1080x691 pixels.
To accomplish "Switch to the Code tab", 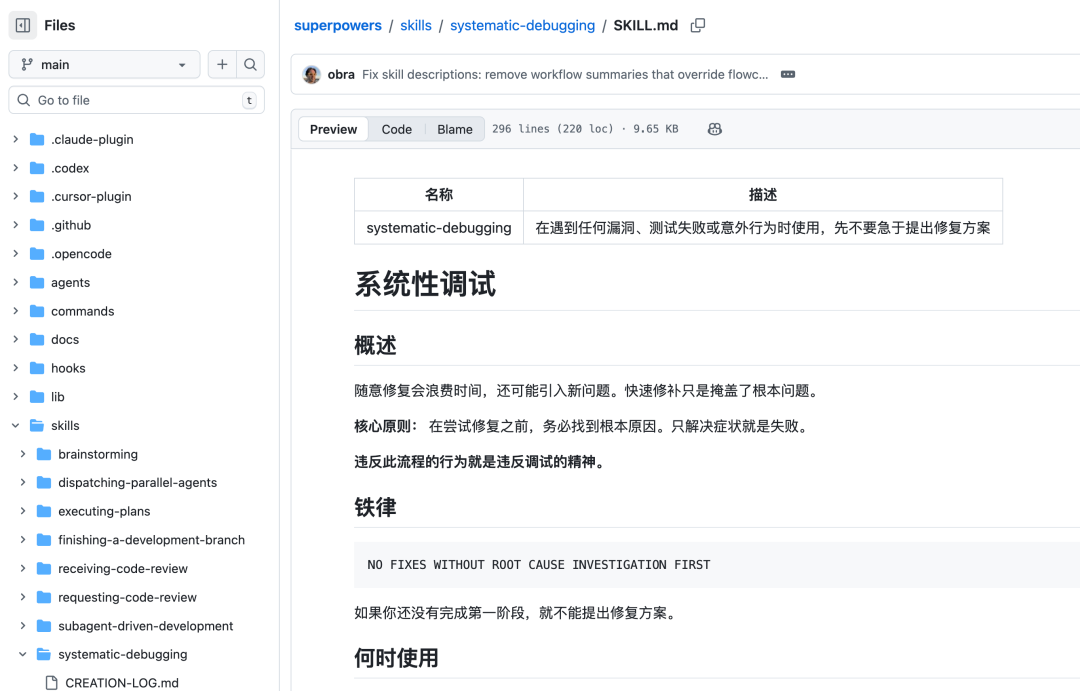I will coord(396,129).
